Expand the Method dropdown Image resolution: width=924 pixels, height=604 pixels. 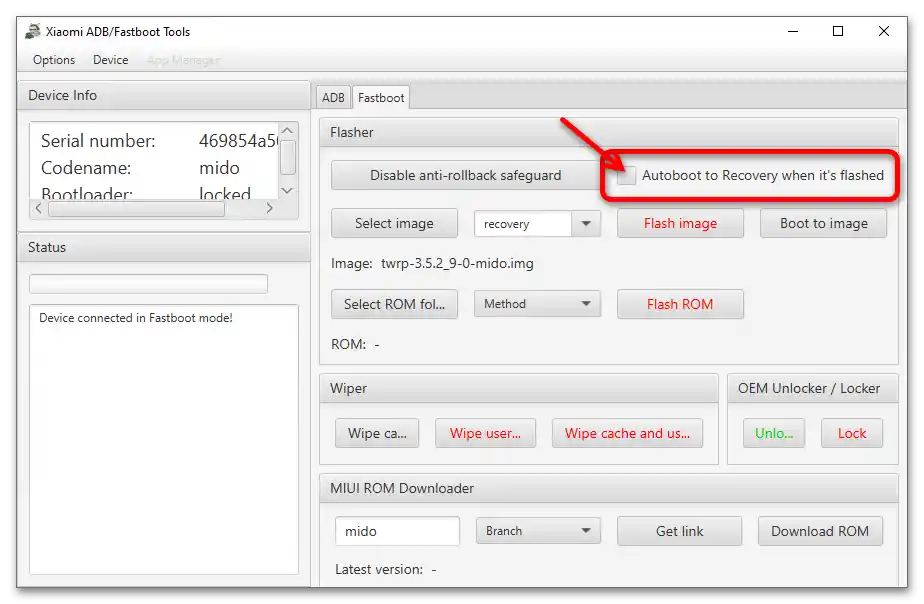pos(537,304)
